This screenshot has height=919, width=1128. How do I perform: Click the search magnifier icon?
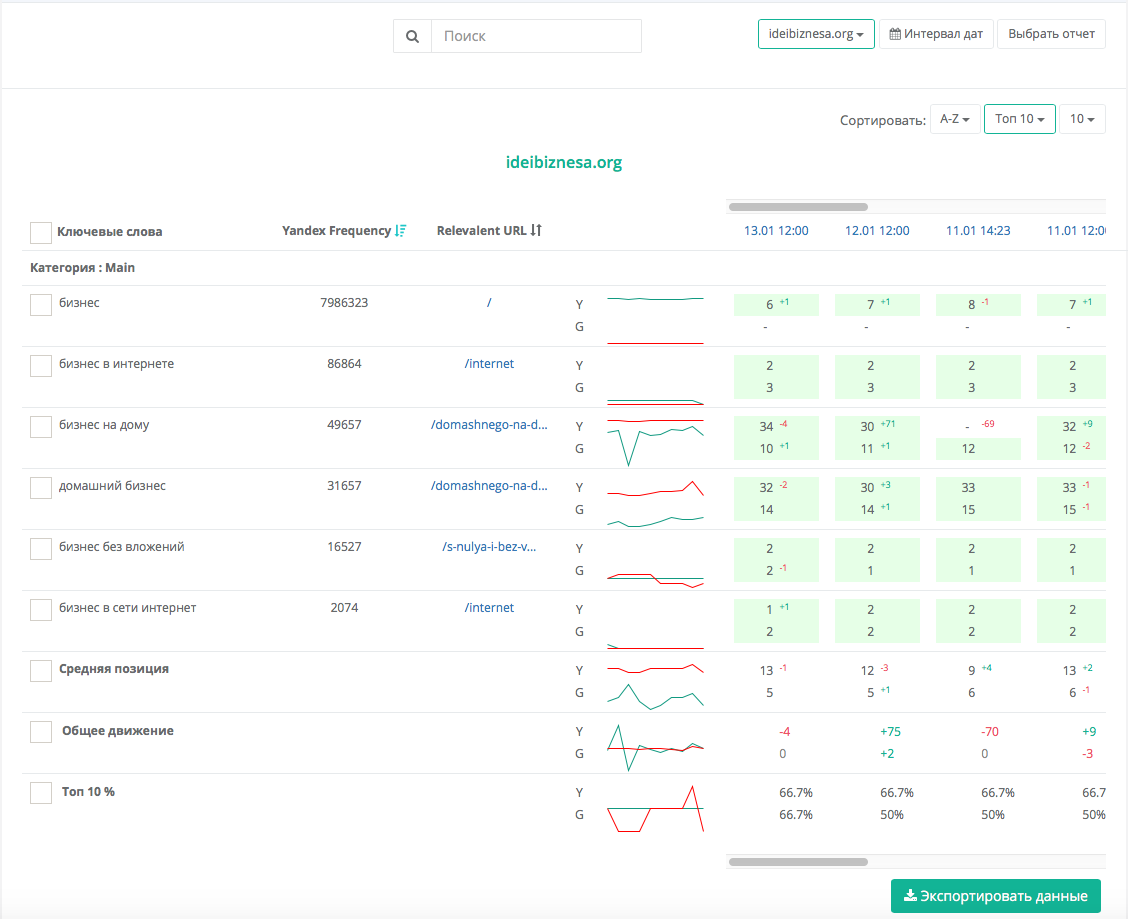(412, 36)
